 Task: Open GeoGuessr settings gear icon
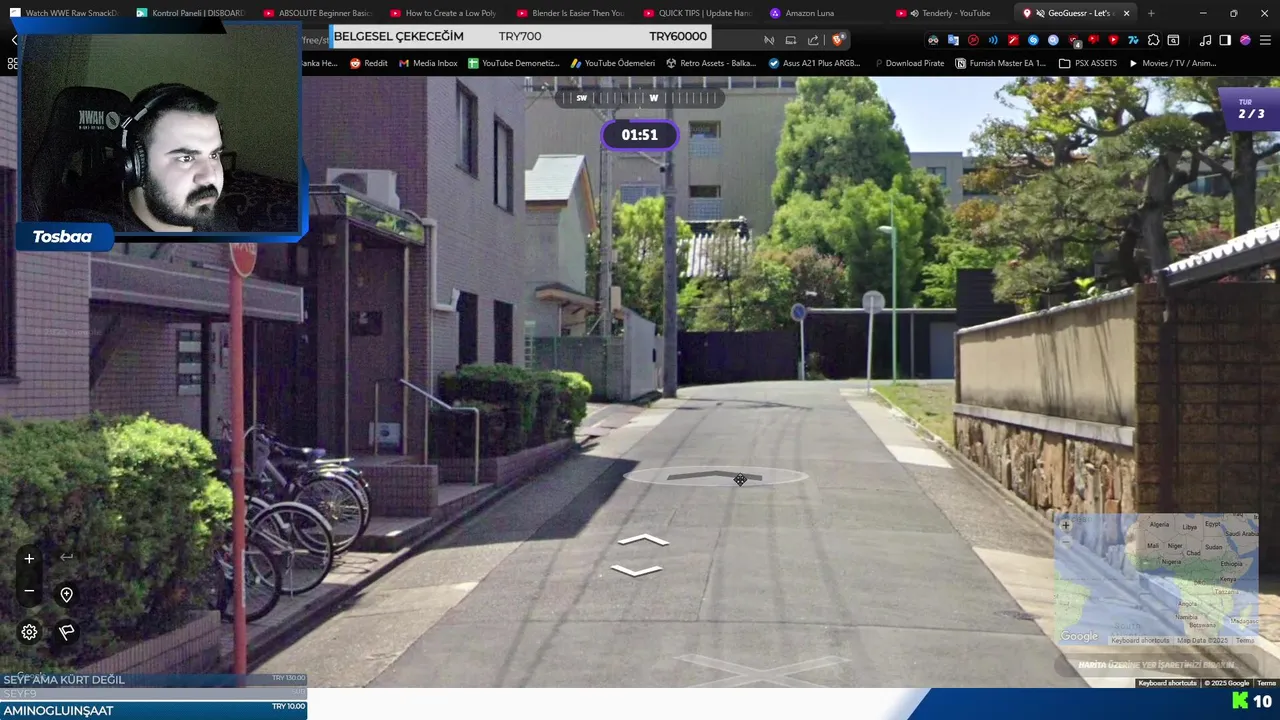pyautogui.click(x=29, y=632)
